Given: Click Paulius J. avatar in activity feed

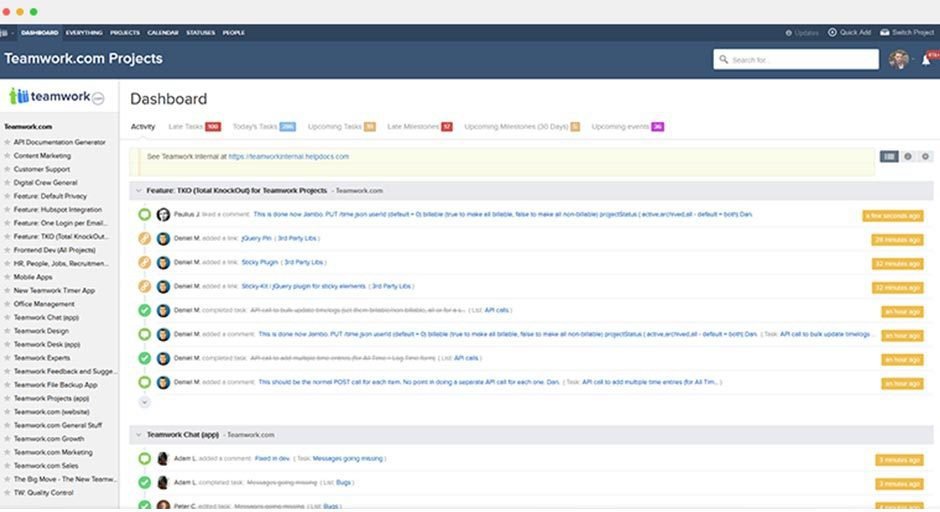Looking at the screenshot, I should click(x=163, y=214).
